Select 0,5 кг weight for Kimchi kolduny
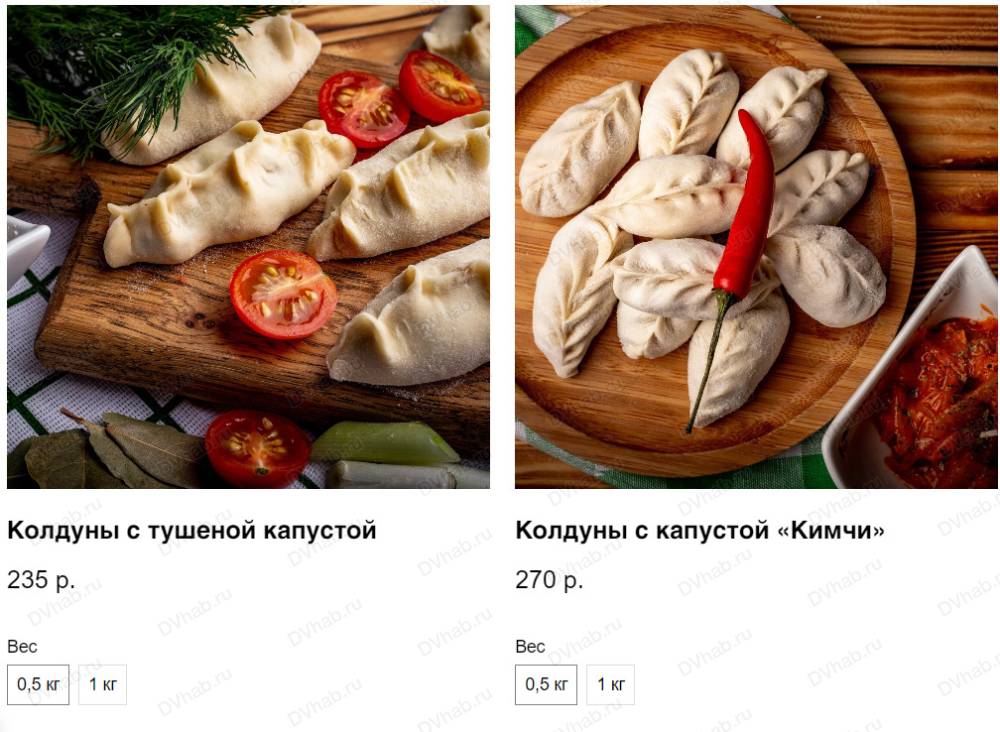 [x=546, y=684]
